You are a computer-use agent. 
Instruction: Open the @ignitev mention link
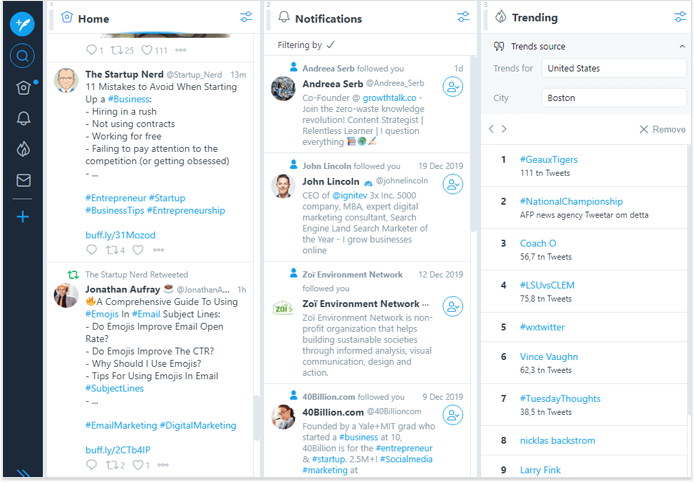coord(350,195)
